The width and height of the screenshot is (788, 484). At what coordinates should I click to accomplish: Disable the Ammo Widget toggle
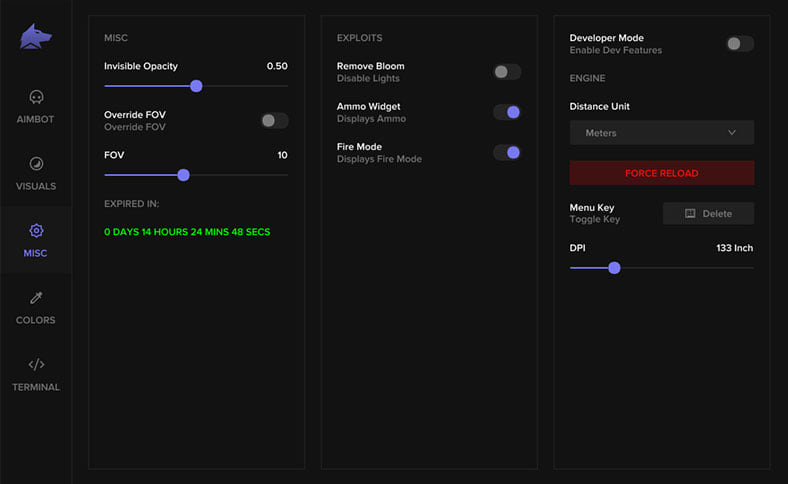[x=507, y=112]
